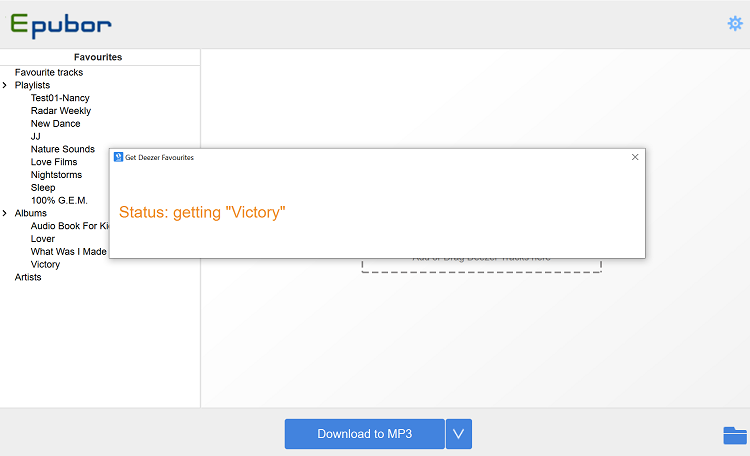Open the output folder icon

pyautogui.click(x=735, y=435)
